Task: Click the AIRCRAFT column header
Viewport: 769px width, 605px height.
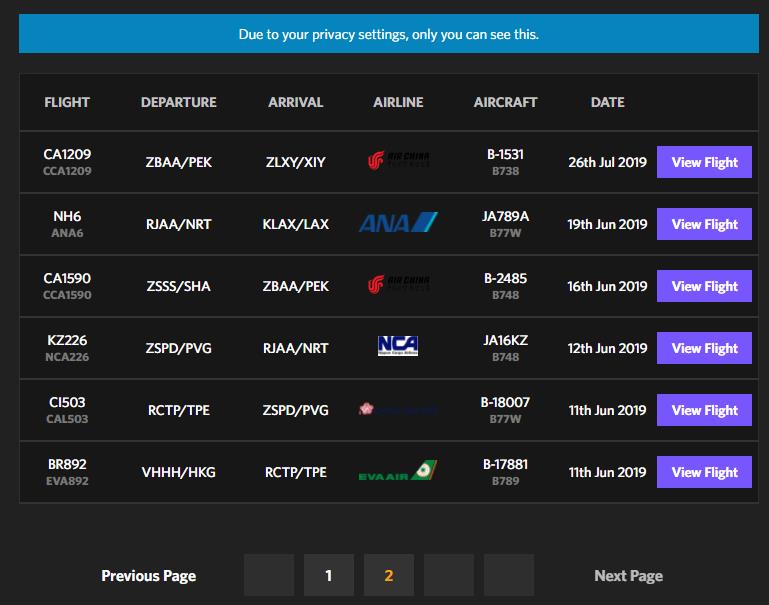Action: point(505,102)
